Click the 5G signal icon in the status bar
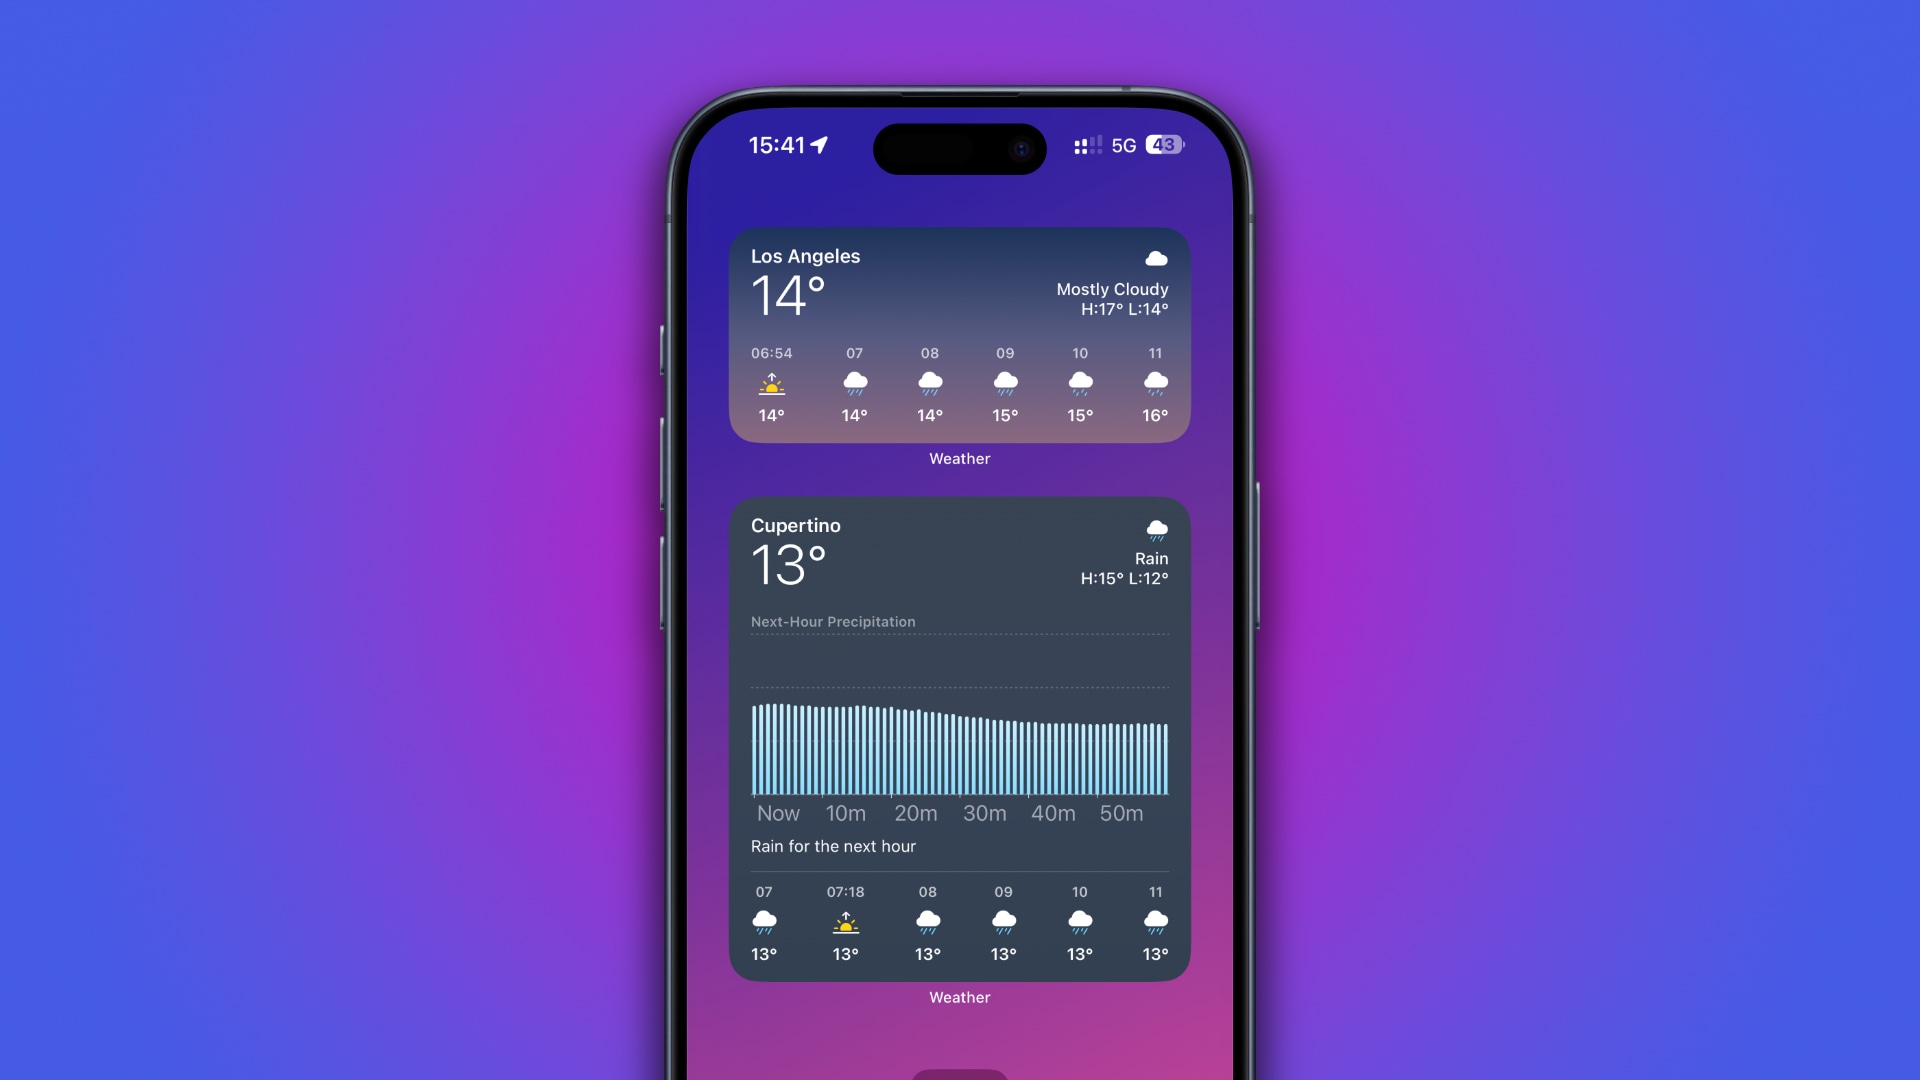This screenshot has height=1080, width=1920. click(x=1122, y=144)
